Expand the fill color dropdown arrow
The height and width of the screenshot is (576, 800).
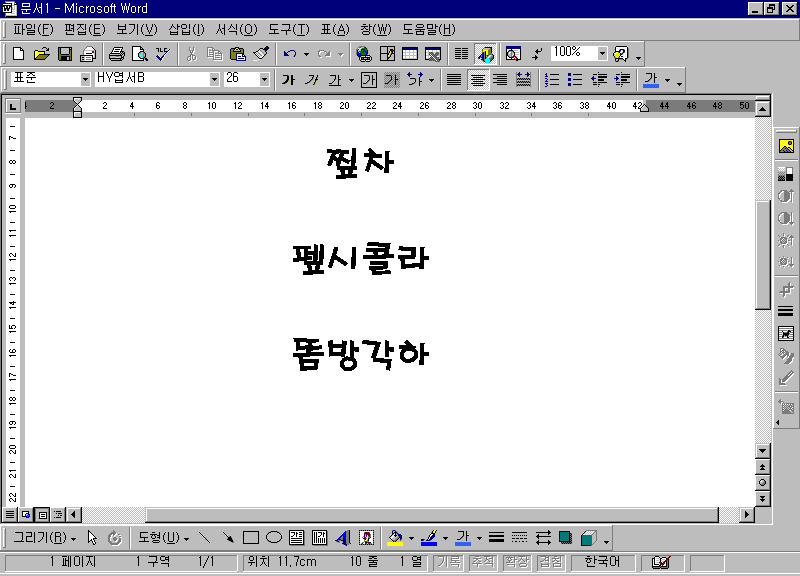[411, 538]
